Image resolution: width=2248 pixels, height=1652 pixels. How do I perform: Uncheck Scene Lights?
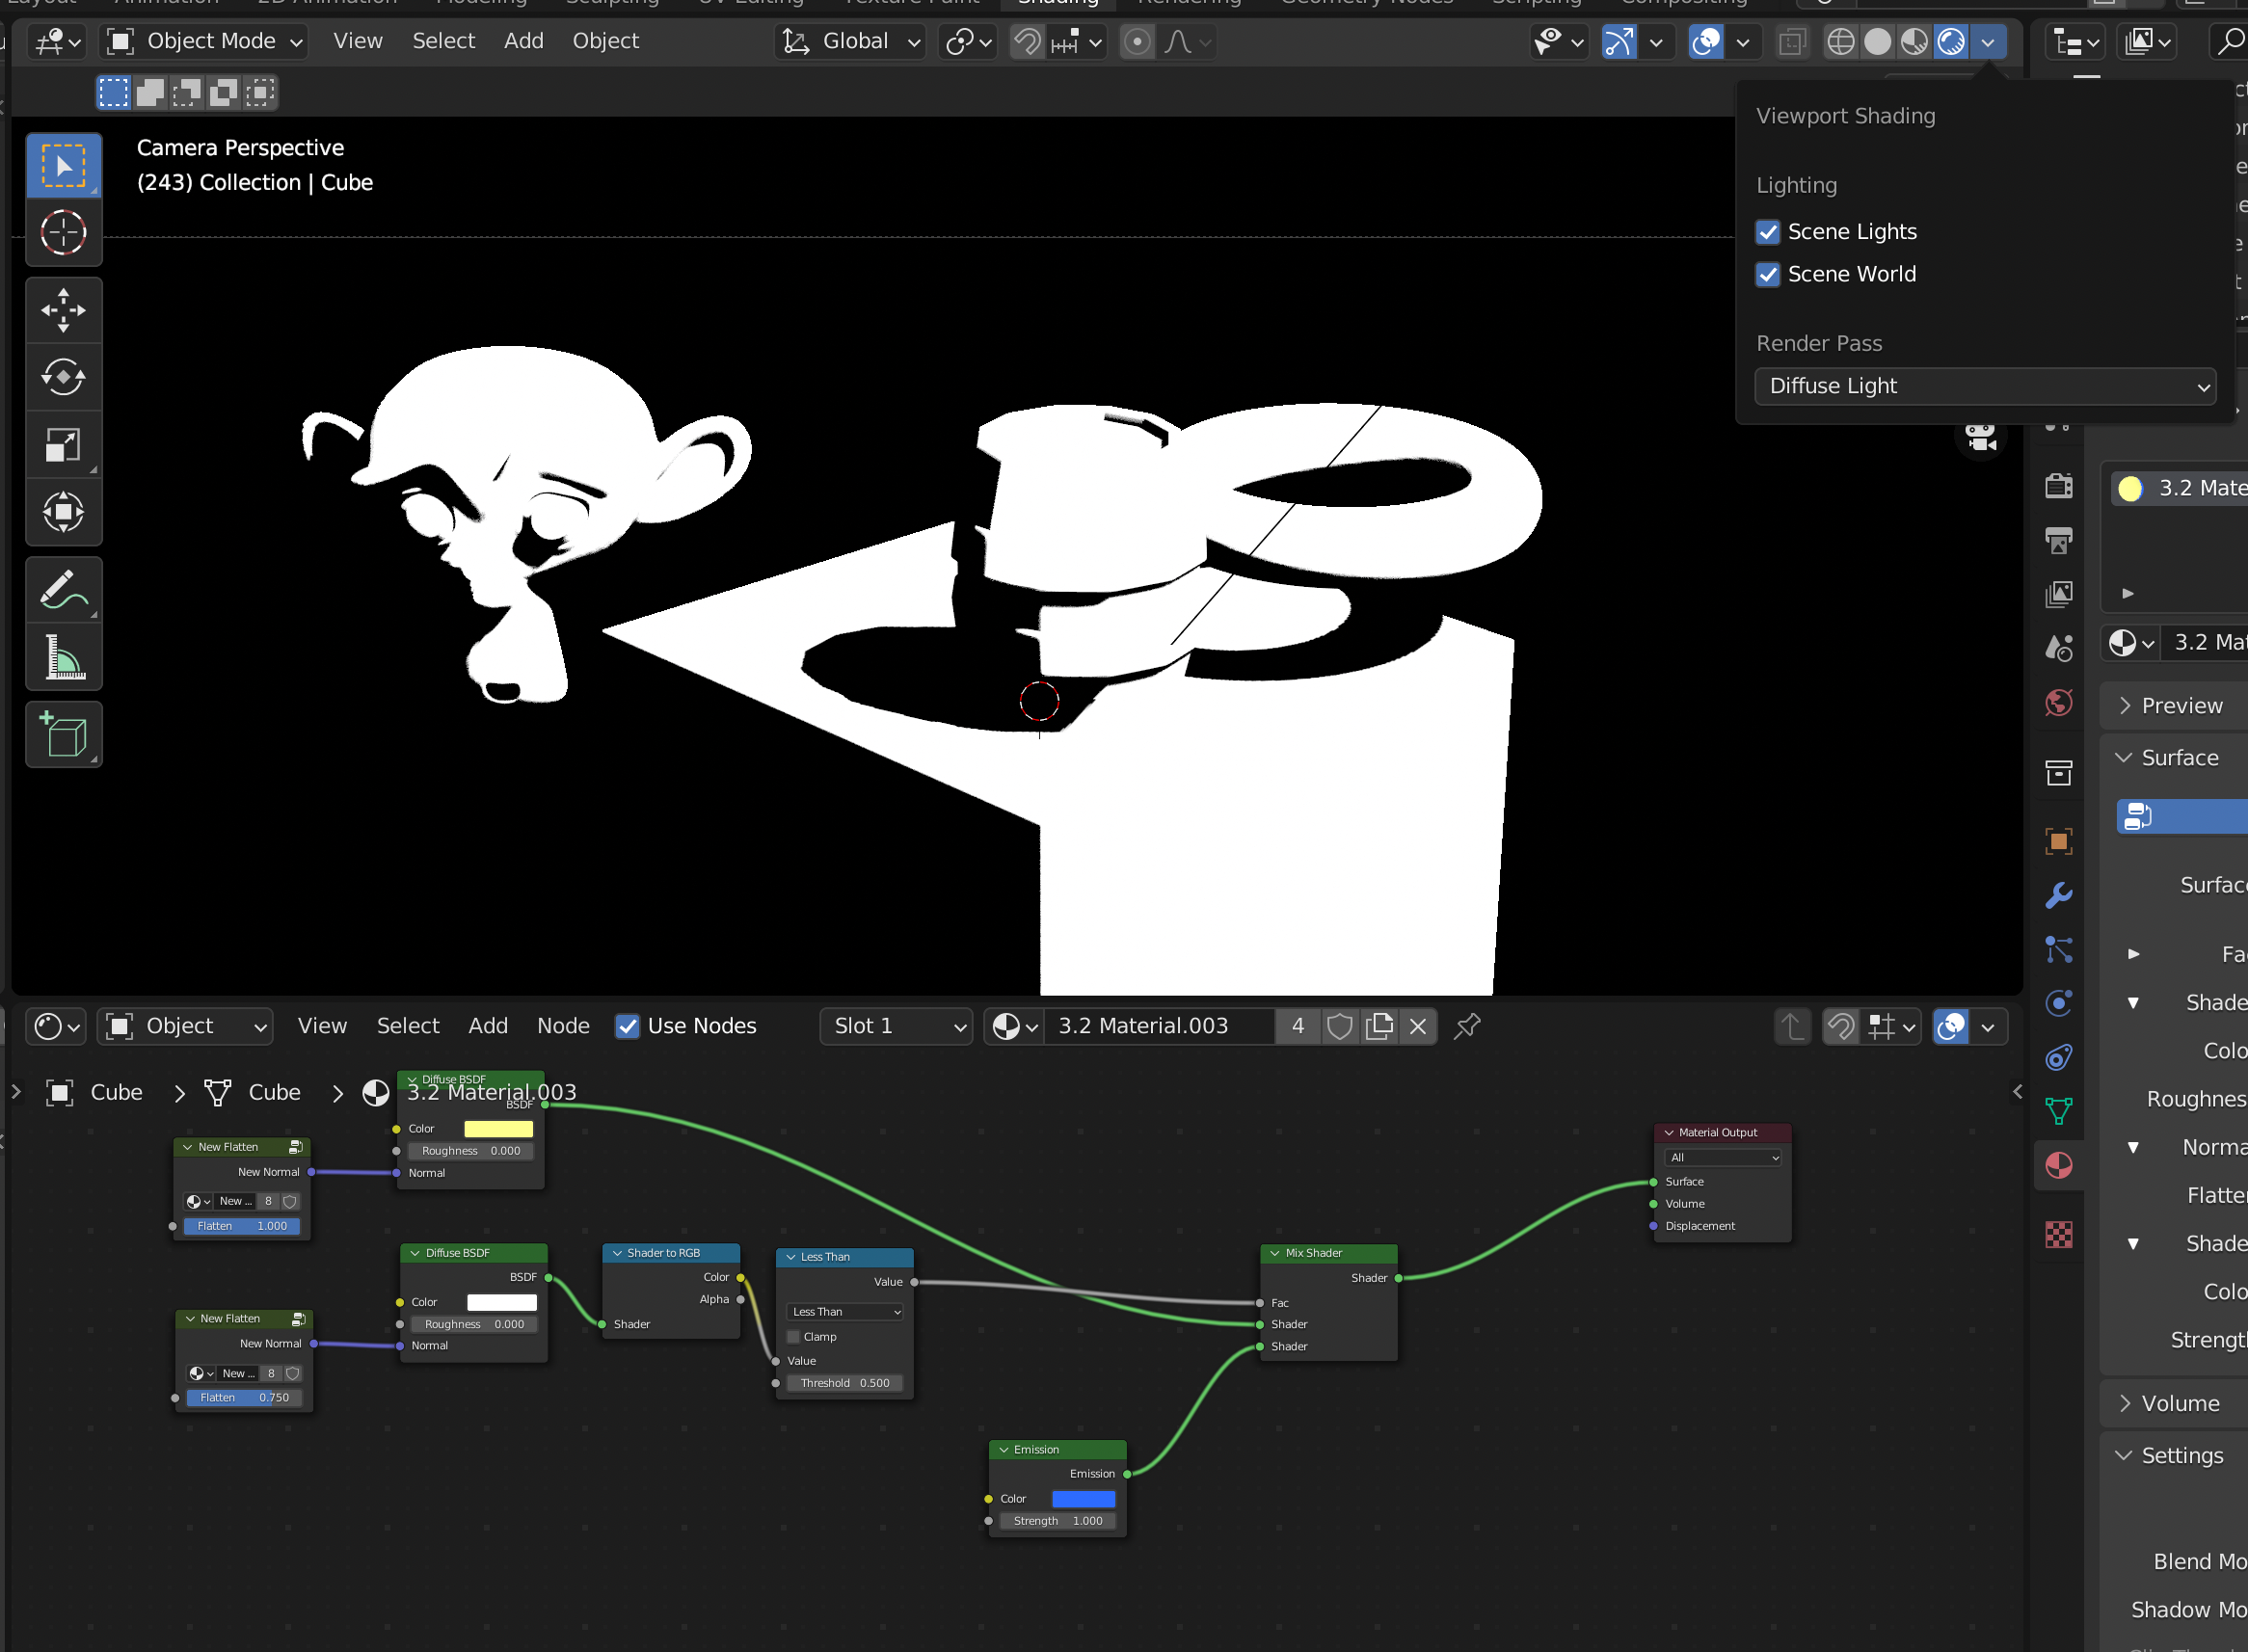click(1768, 232)
